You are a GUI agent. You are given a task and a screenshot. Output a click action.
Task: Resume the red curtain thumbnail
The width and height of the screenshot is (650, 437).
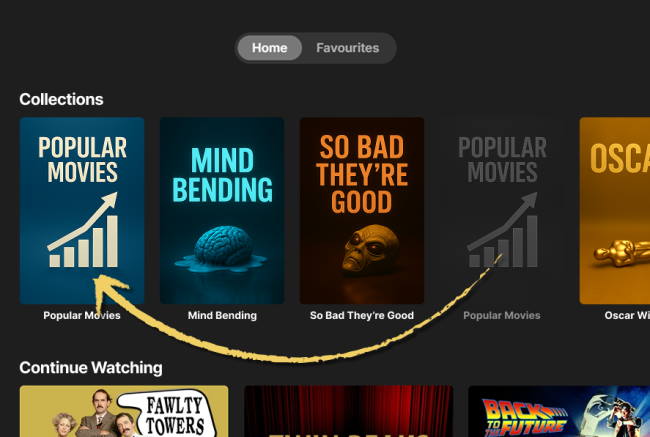coord(349,411)
